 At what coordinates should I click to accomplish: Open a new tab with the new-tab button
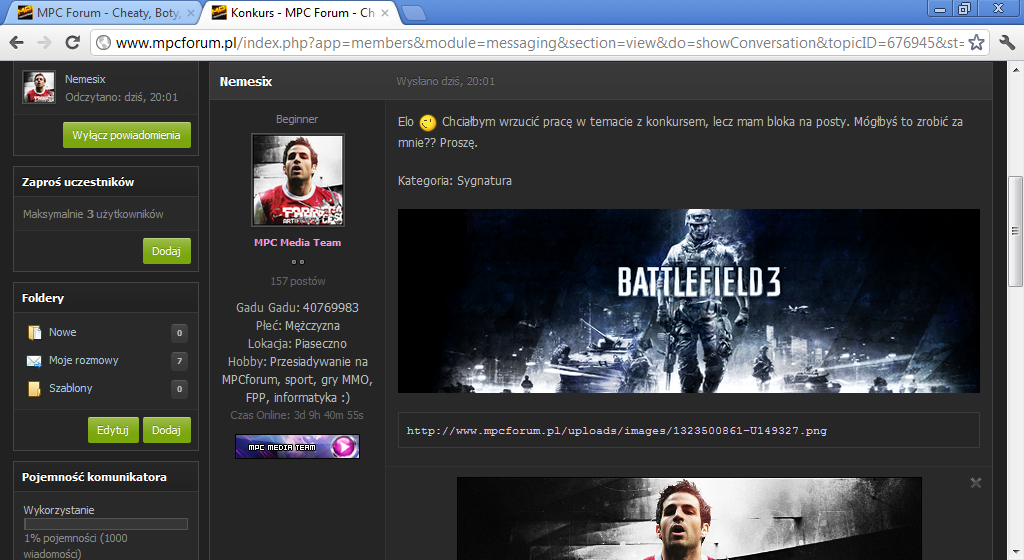[413, 12]
